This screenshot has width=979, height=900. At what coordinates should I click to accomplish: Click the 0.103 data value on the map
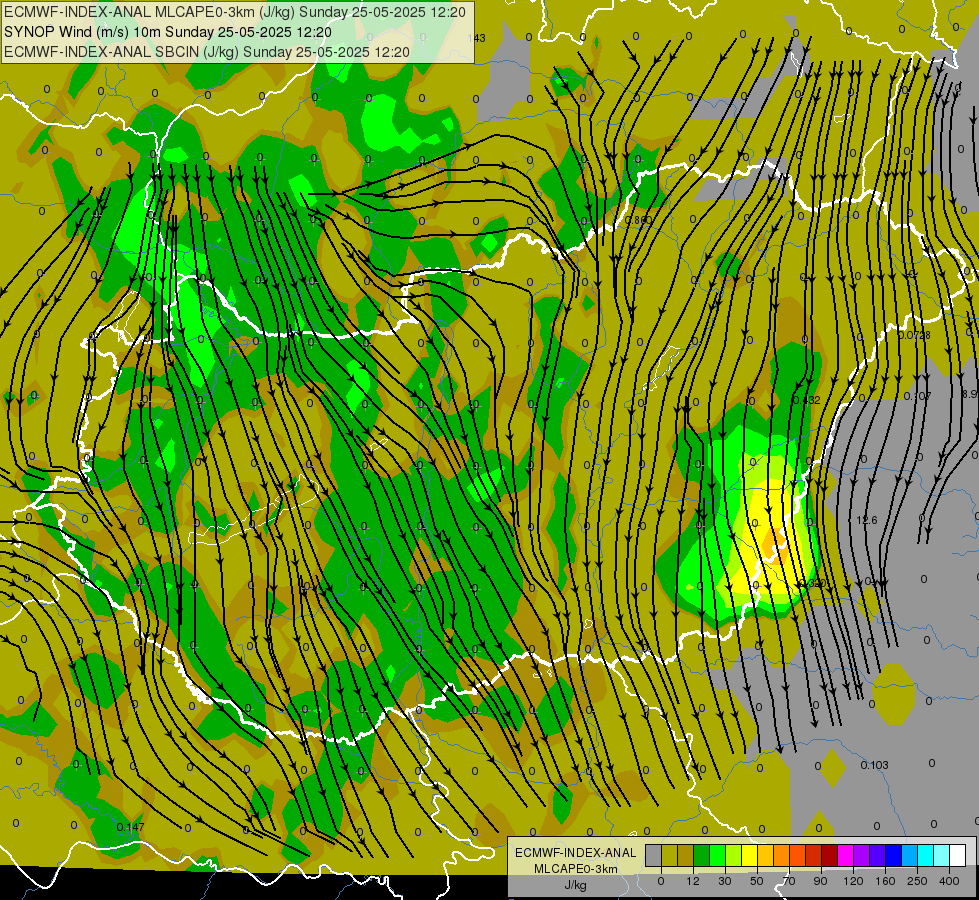pos(874,765)
